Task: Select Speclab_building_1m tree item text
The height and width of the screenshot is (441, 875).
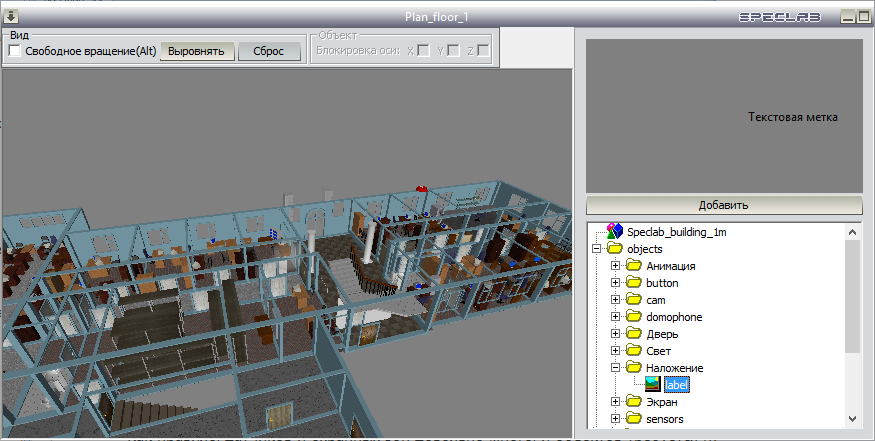Action: (x=676, y=232)
